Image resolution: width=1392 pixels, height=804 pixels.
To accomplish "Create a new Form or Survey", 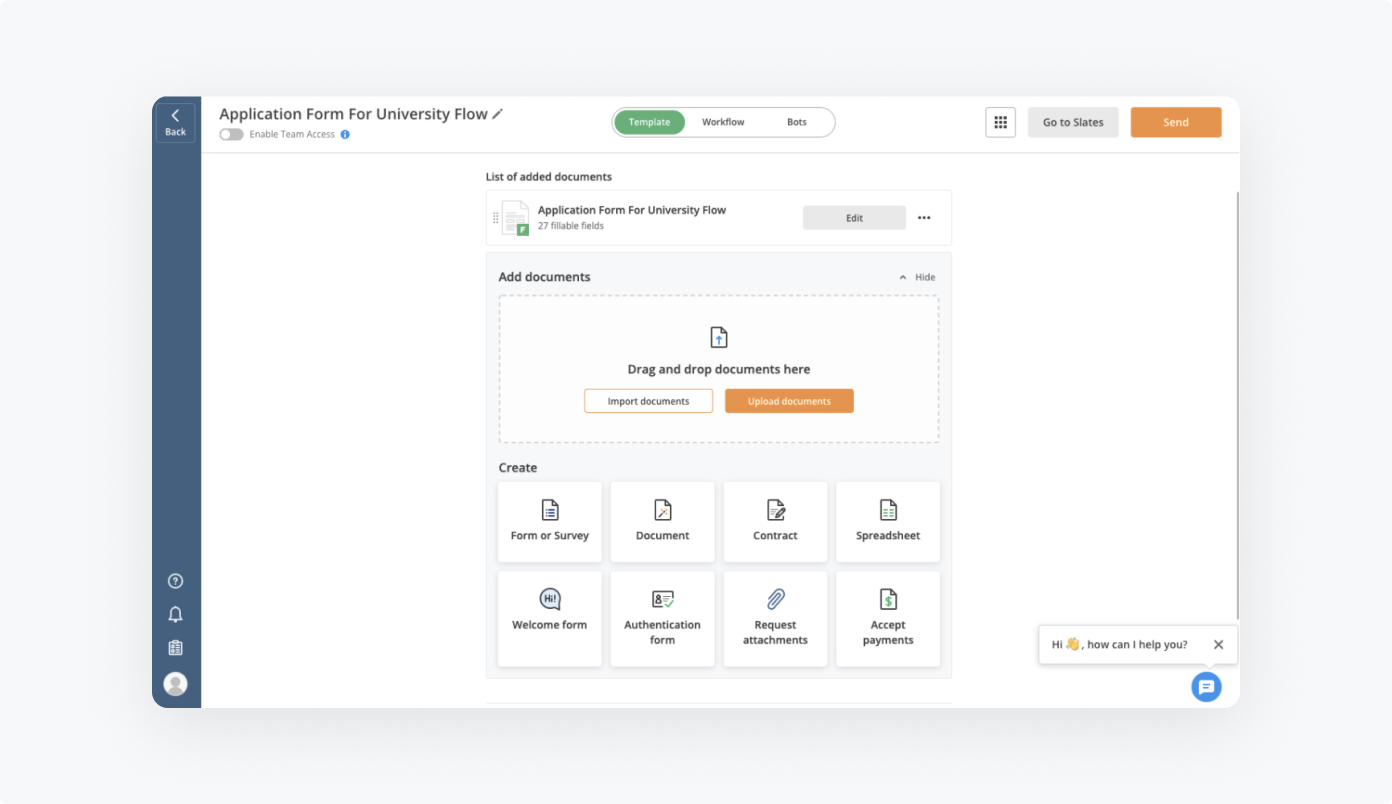I will [x=550, y=521].
